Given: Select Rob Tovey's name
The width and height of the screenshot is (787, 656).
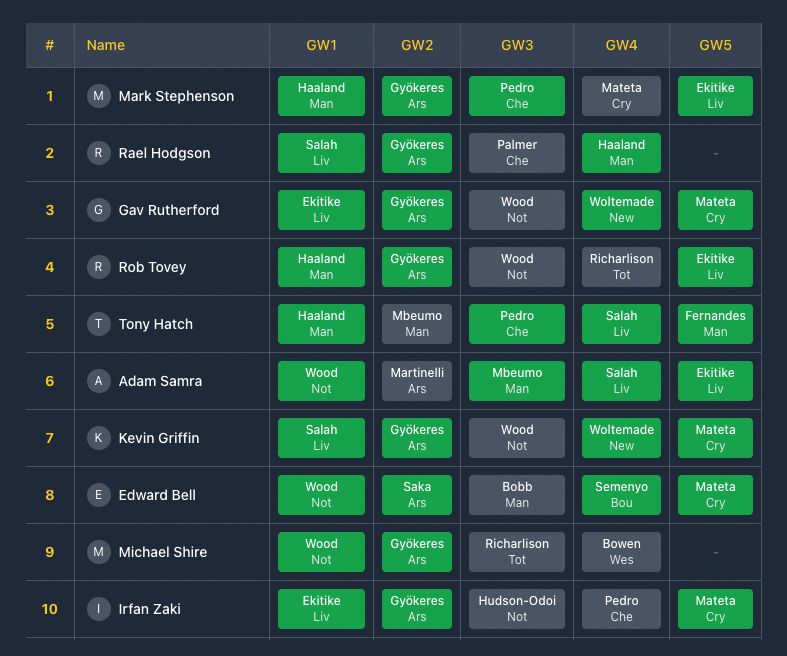Looking at the screenshot, I should (x=152, y=267).
